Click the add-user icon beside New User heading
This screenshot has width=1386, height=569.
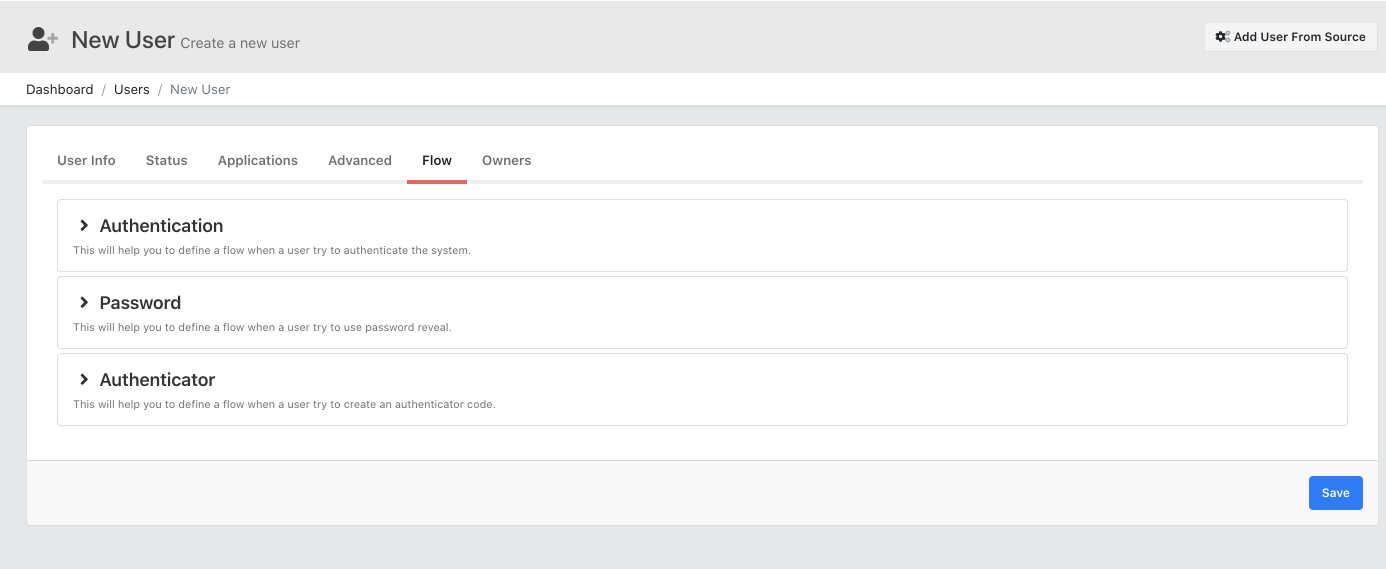(43, 39)
